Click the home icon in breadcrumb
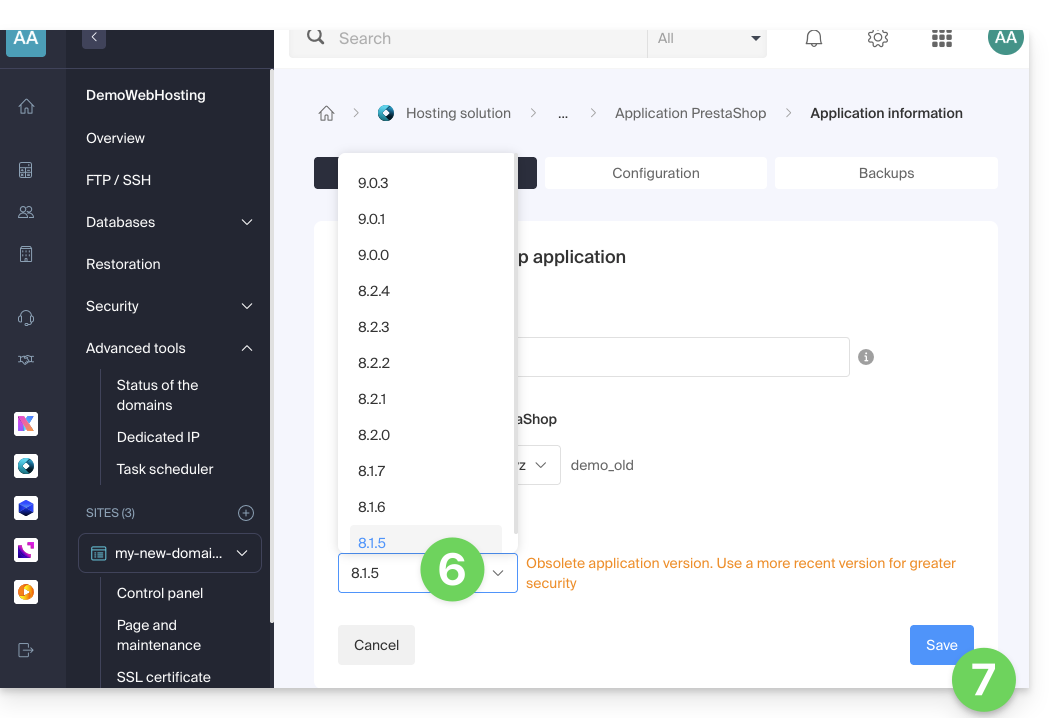1059x718 pixels. click(326, 114)
